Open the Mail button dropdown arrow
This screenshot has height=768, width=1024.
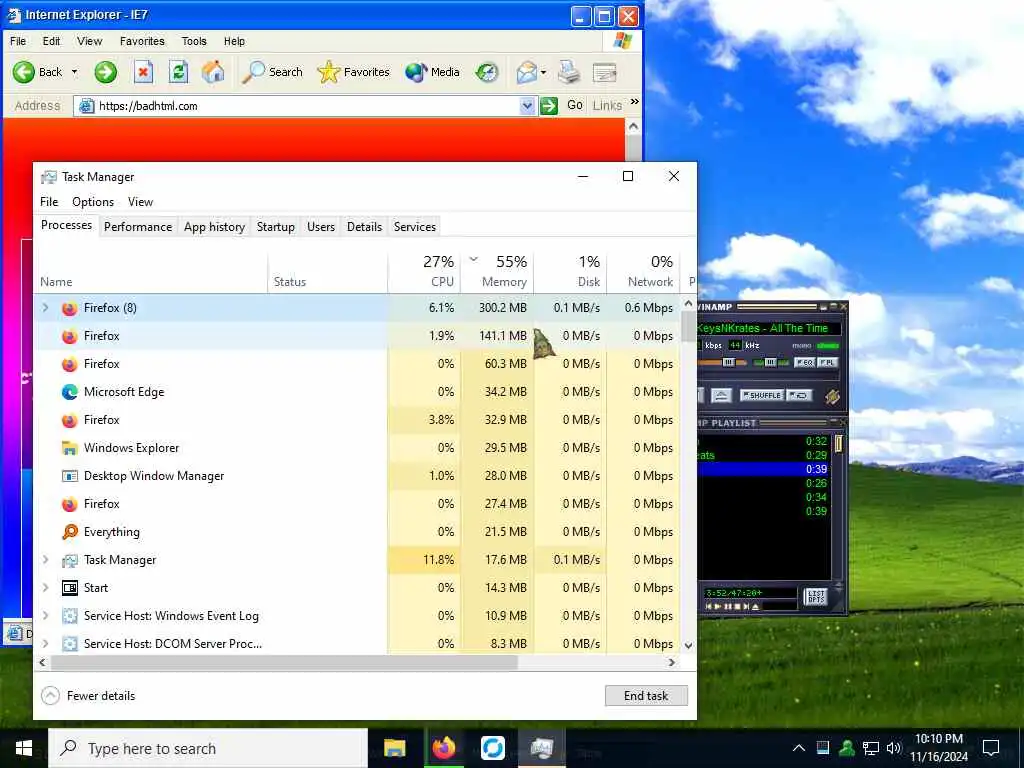(x=543, y=72)
